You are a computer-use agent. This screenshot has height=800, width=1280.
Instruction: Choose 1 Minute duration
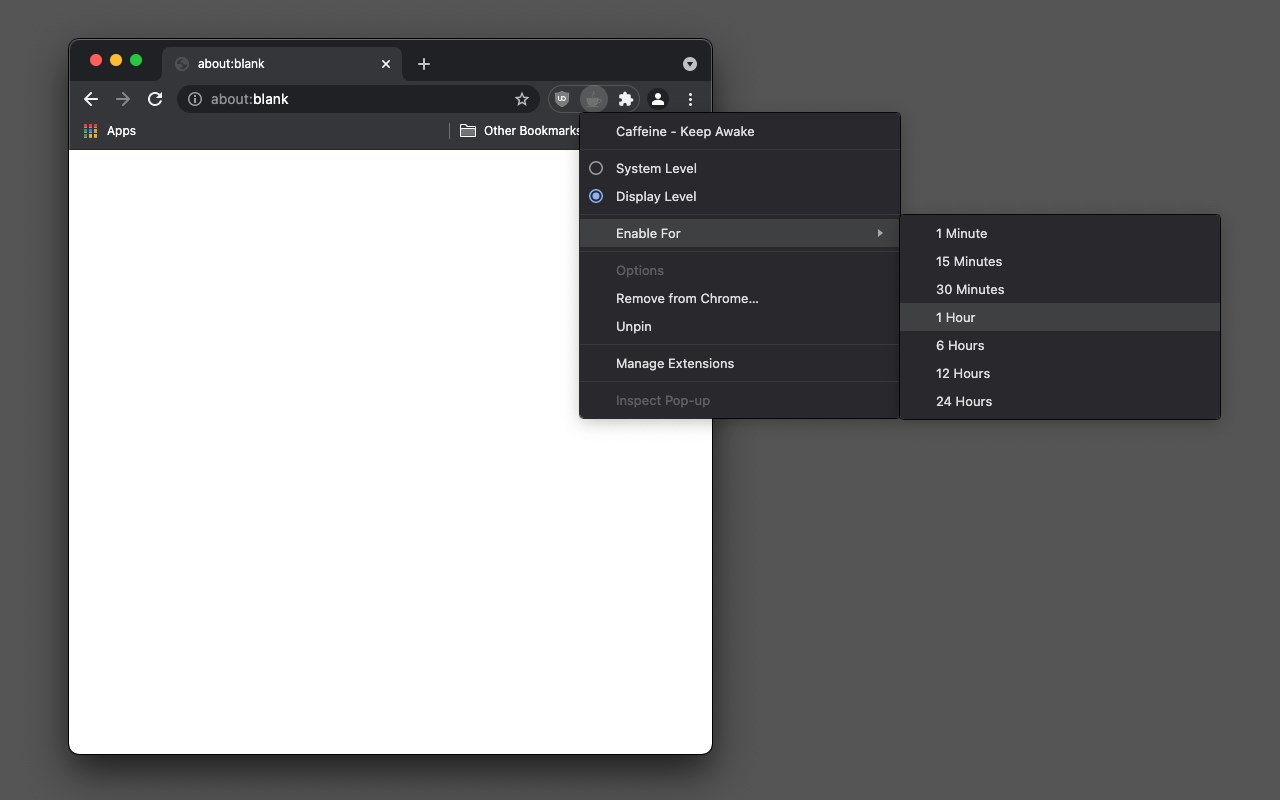tap(1060, 233)
